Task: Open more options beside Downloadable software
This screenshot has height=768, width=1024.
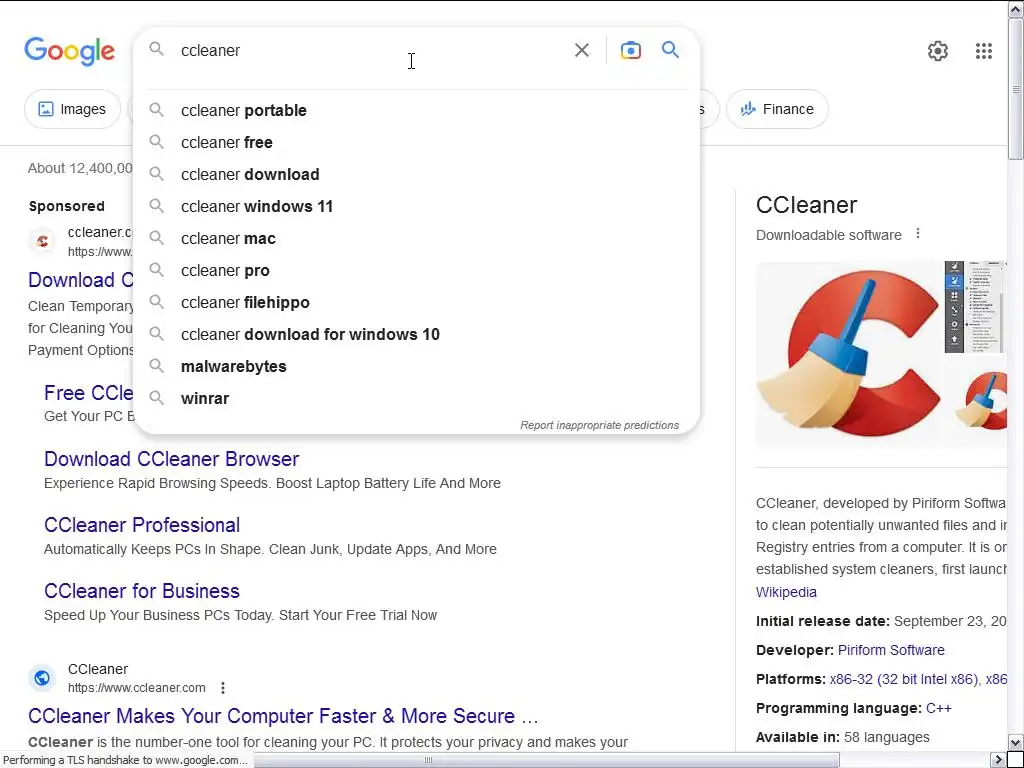Action: tap(918, 235)
